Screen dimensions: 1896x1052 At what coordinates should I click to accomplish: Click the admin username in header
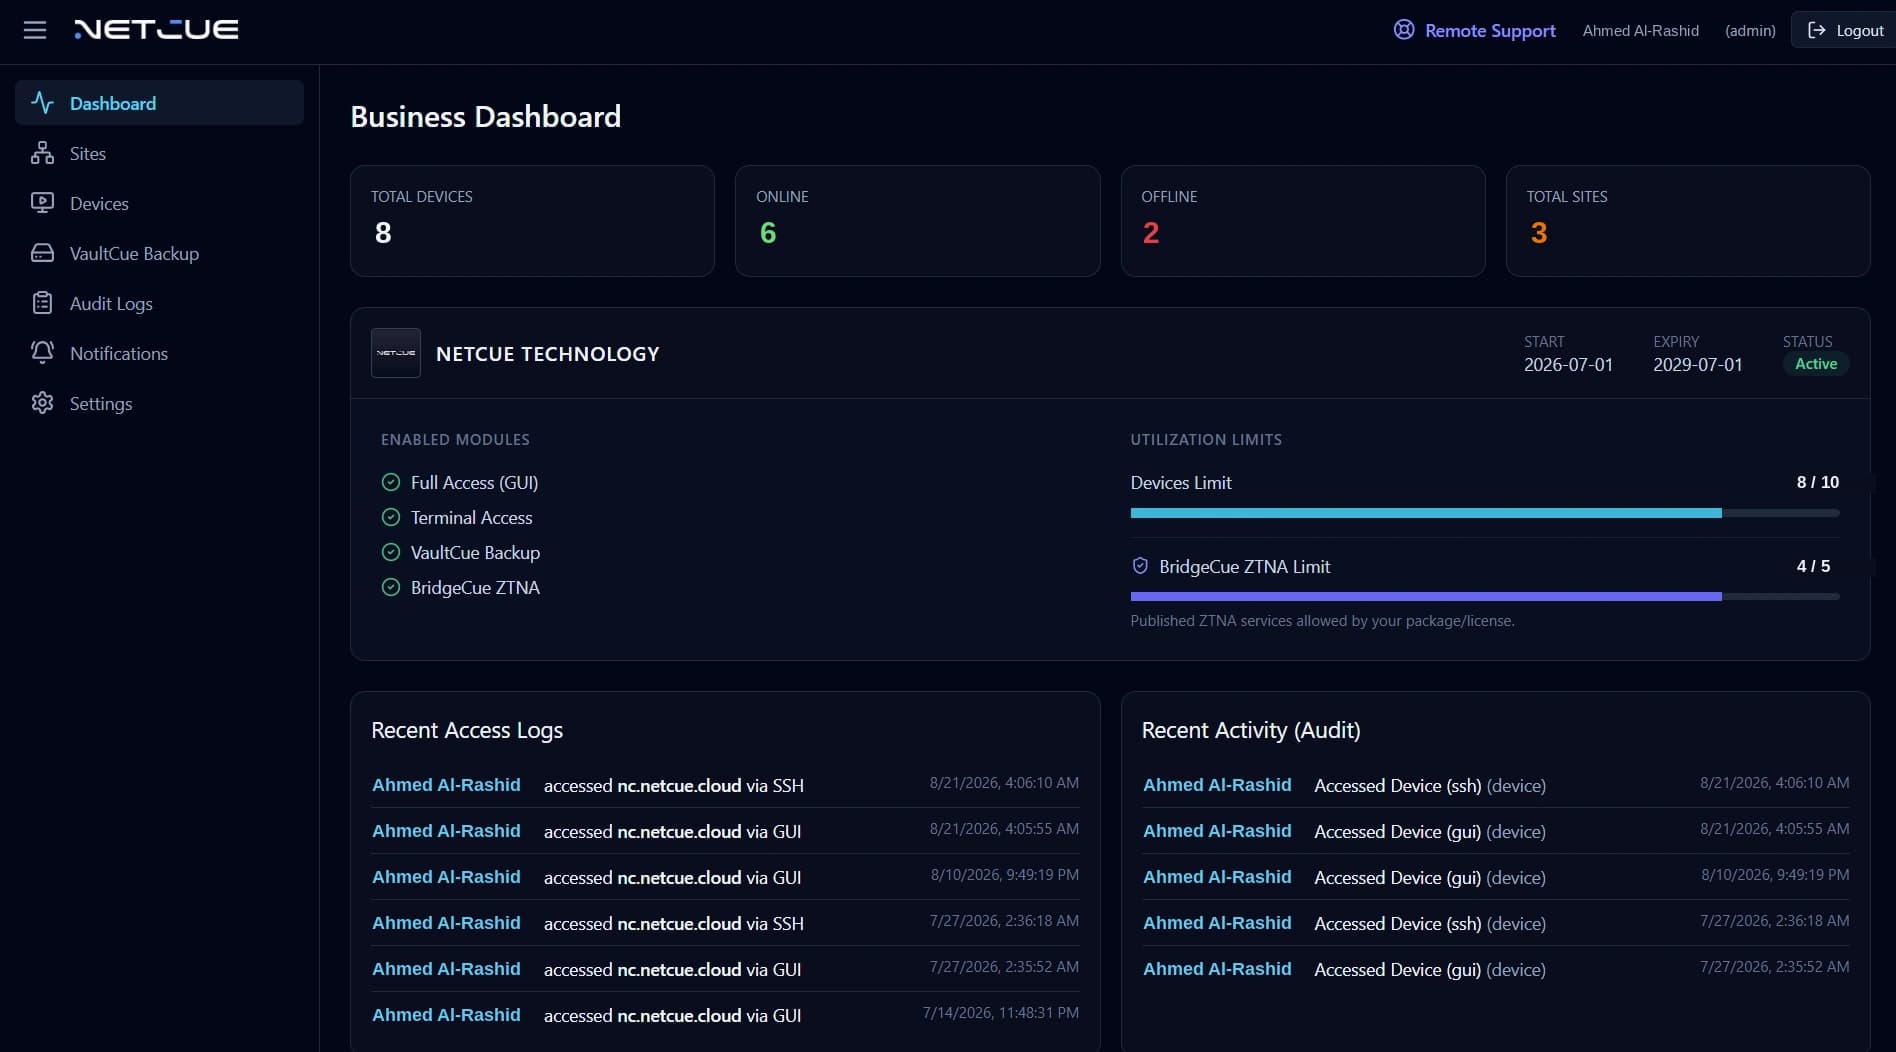point(1641,30)
